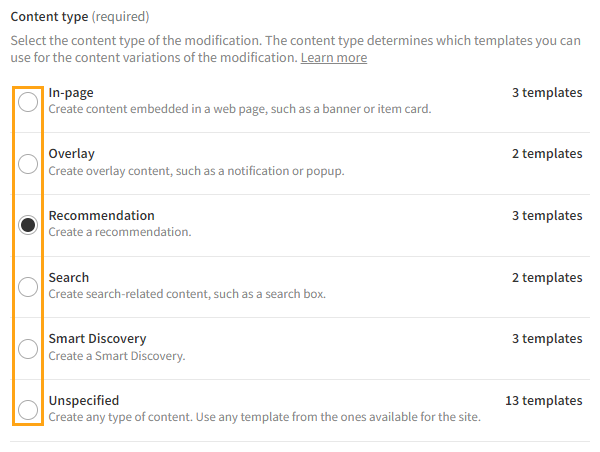The height and width of the screenshot is (452, 600).
Task: Select the In-page radio button
Action: [x=28, y=101]
